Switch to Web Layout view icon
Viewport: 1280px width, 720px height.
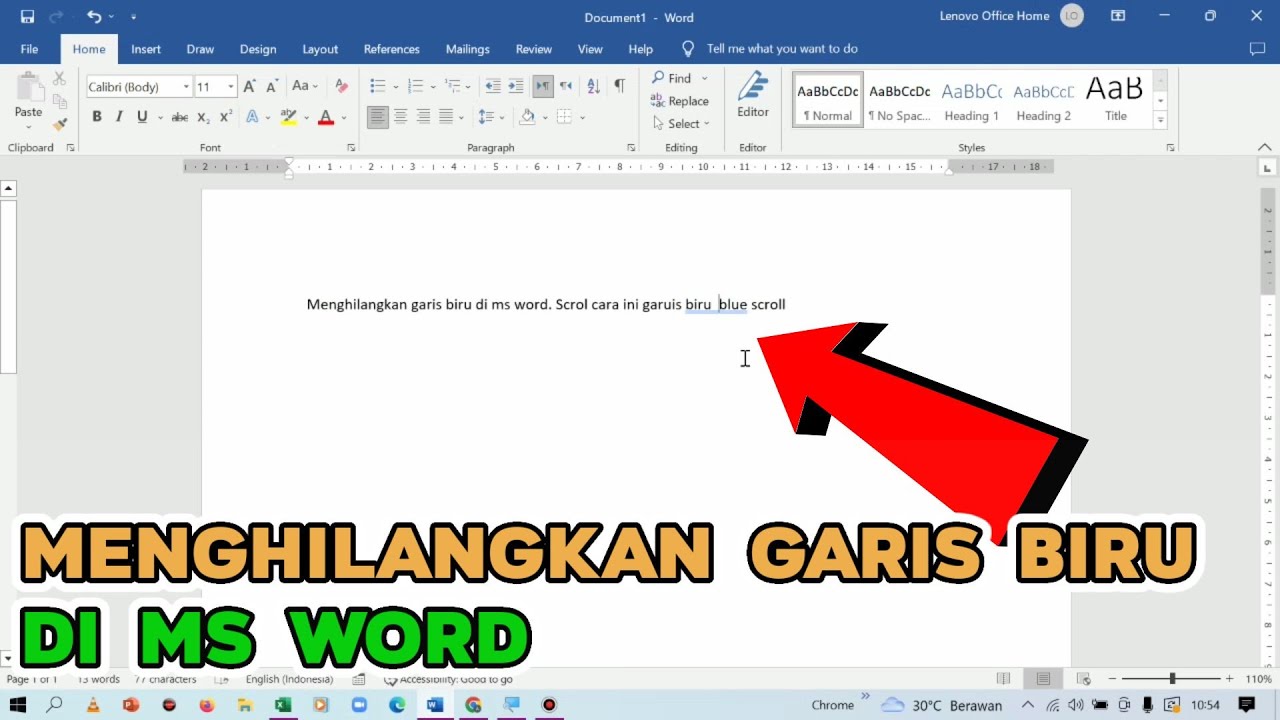[1082, 679]
